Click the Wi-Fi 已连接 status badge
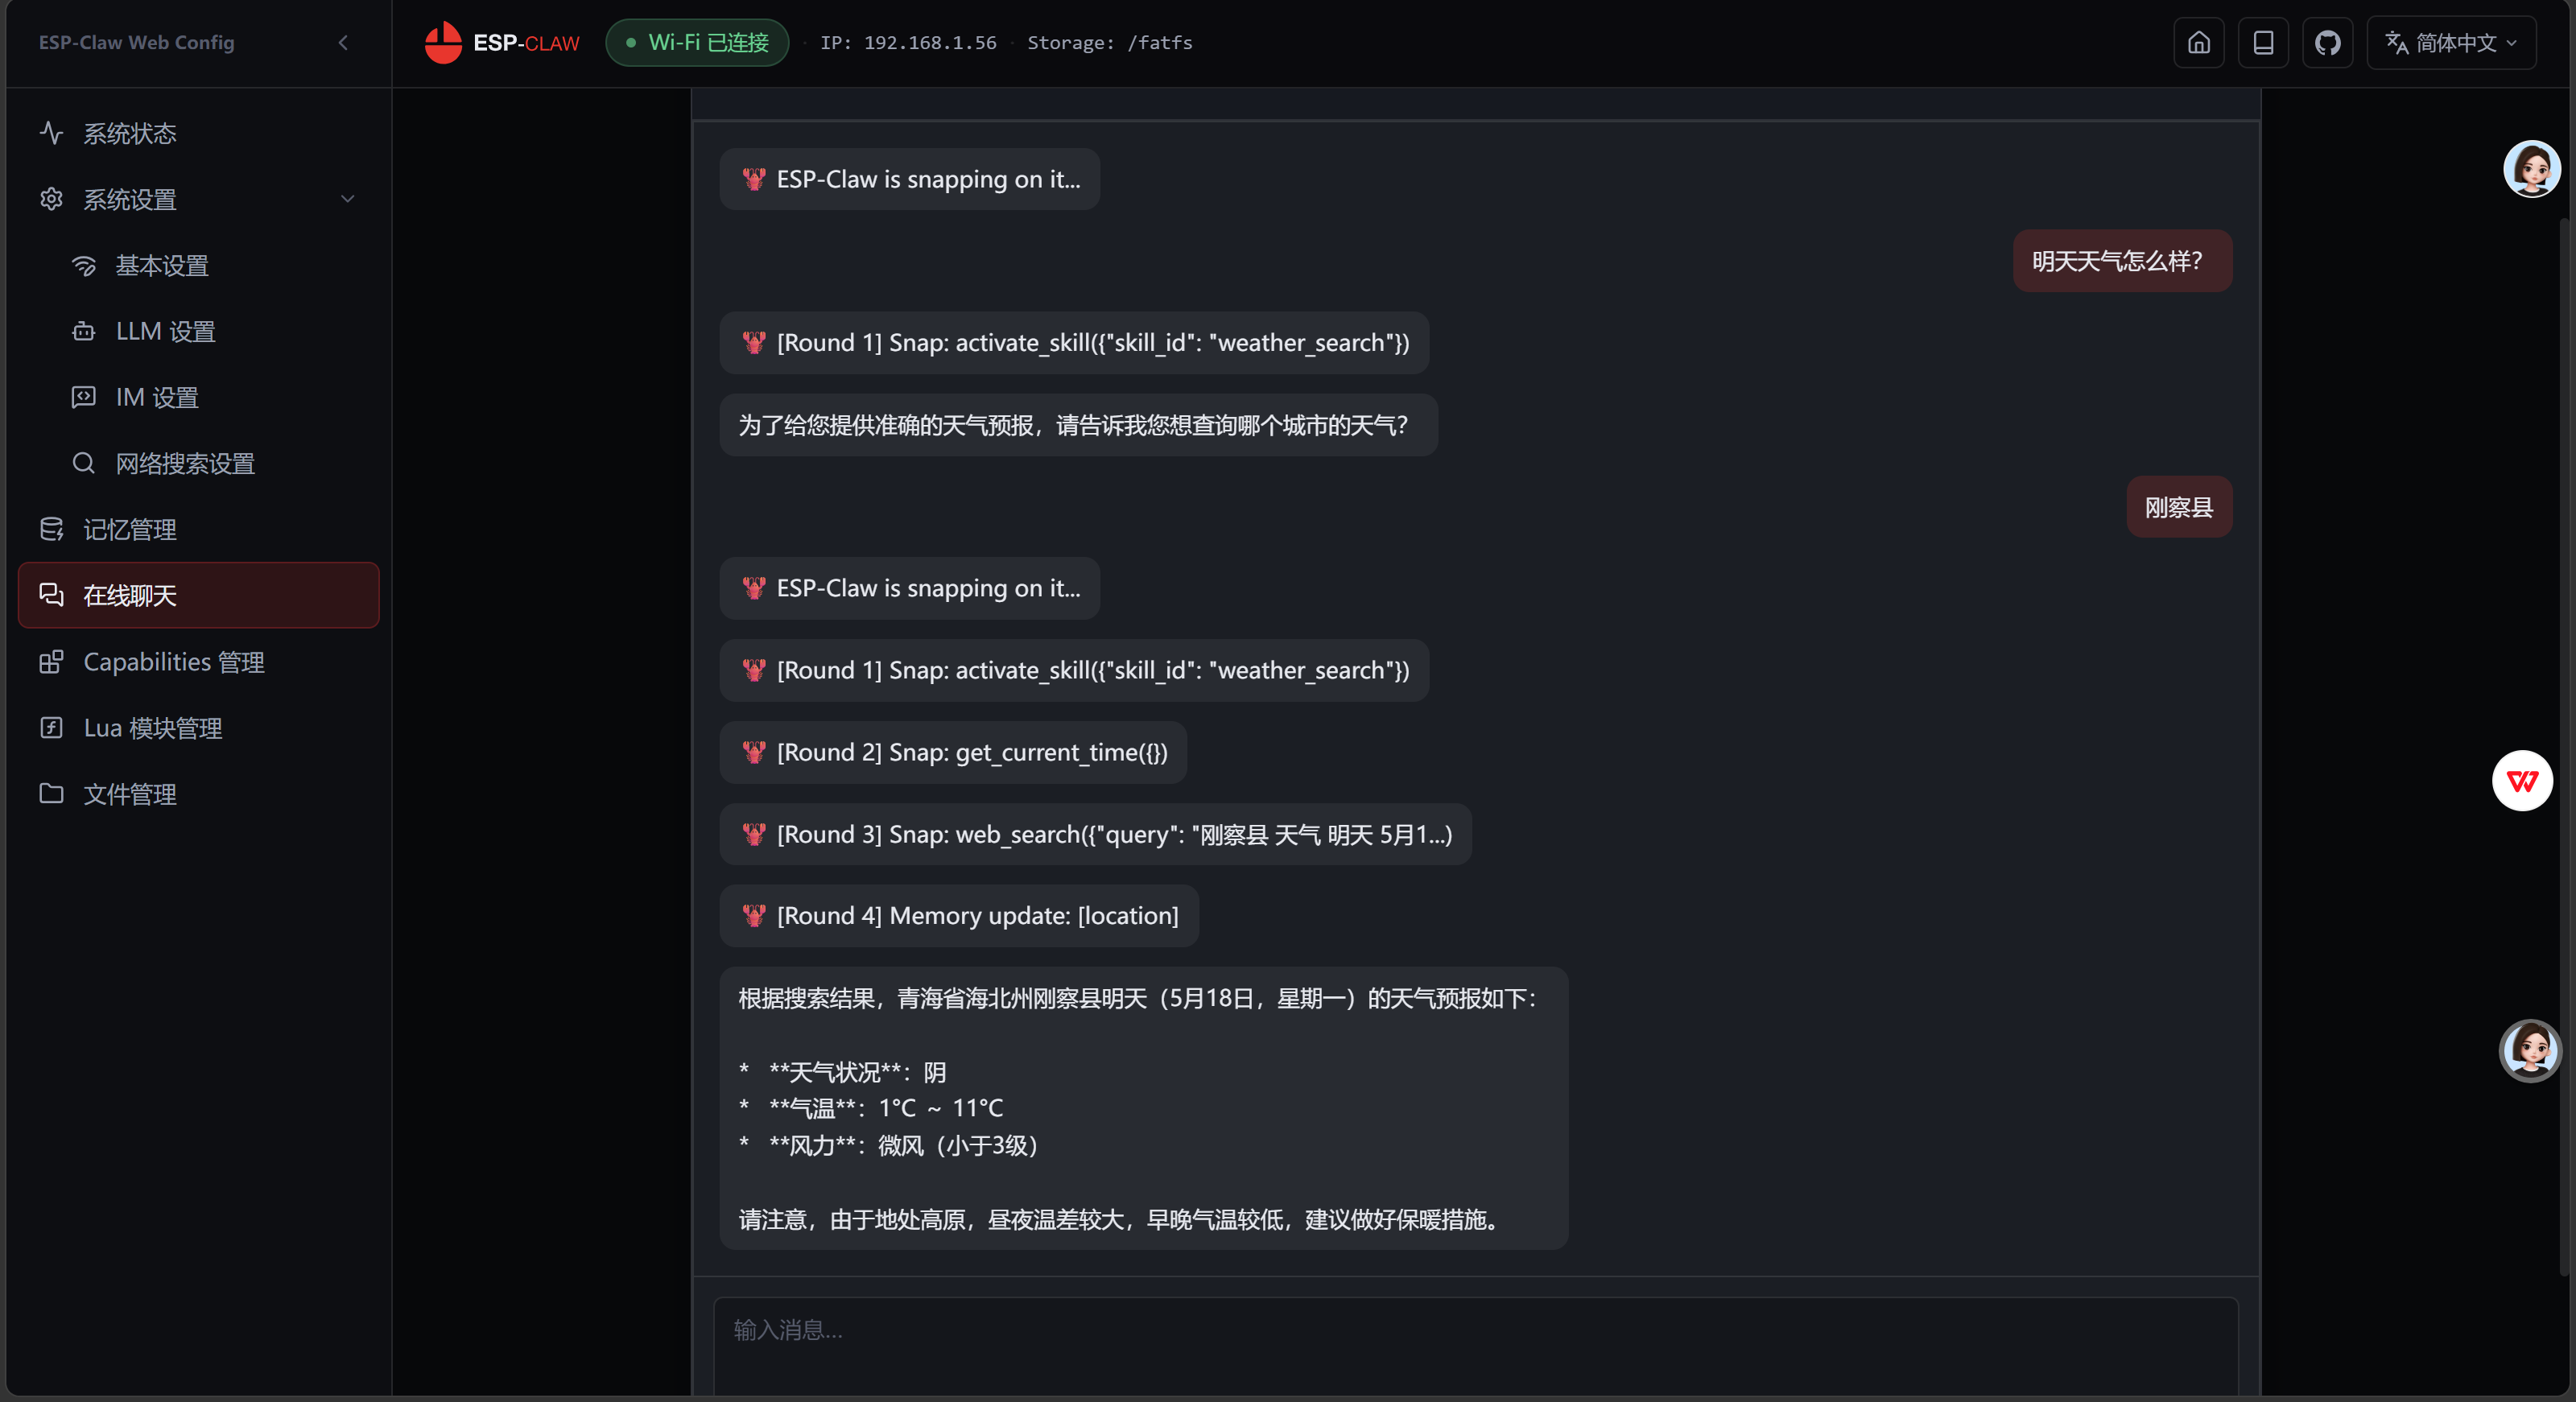The image size is (2576, 1402). (697, 42)
